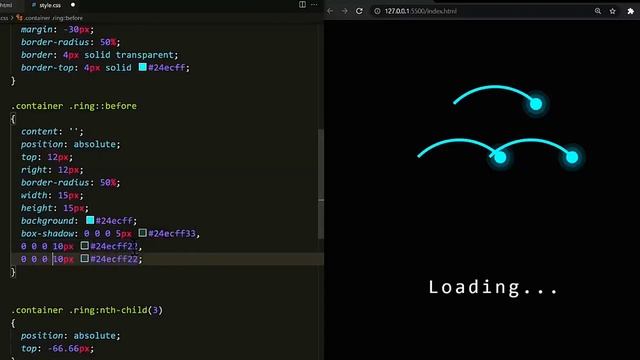Image resolution: width=640 pixels, height=360 pixels.
Task: Close style.css via its unsaved dot
Action: [x=73, y=5]
